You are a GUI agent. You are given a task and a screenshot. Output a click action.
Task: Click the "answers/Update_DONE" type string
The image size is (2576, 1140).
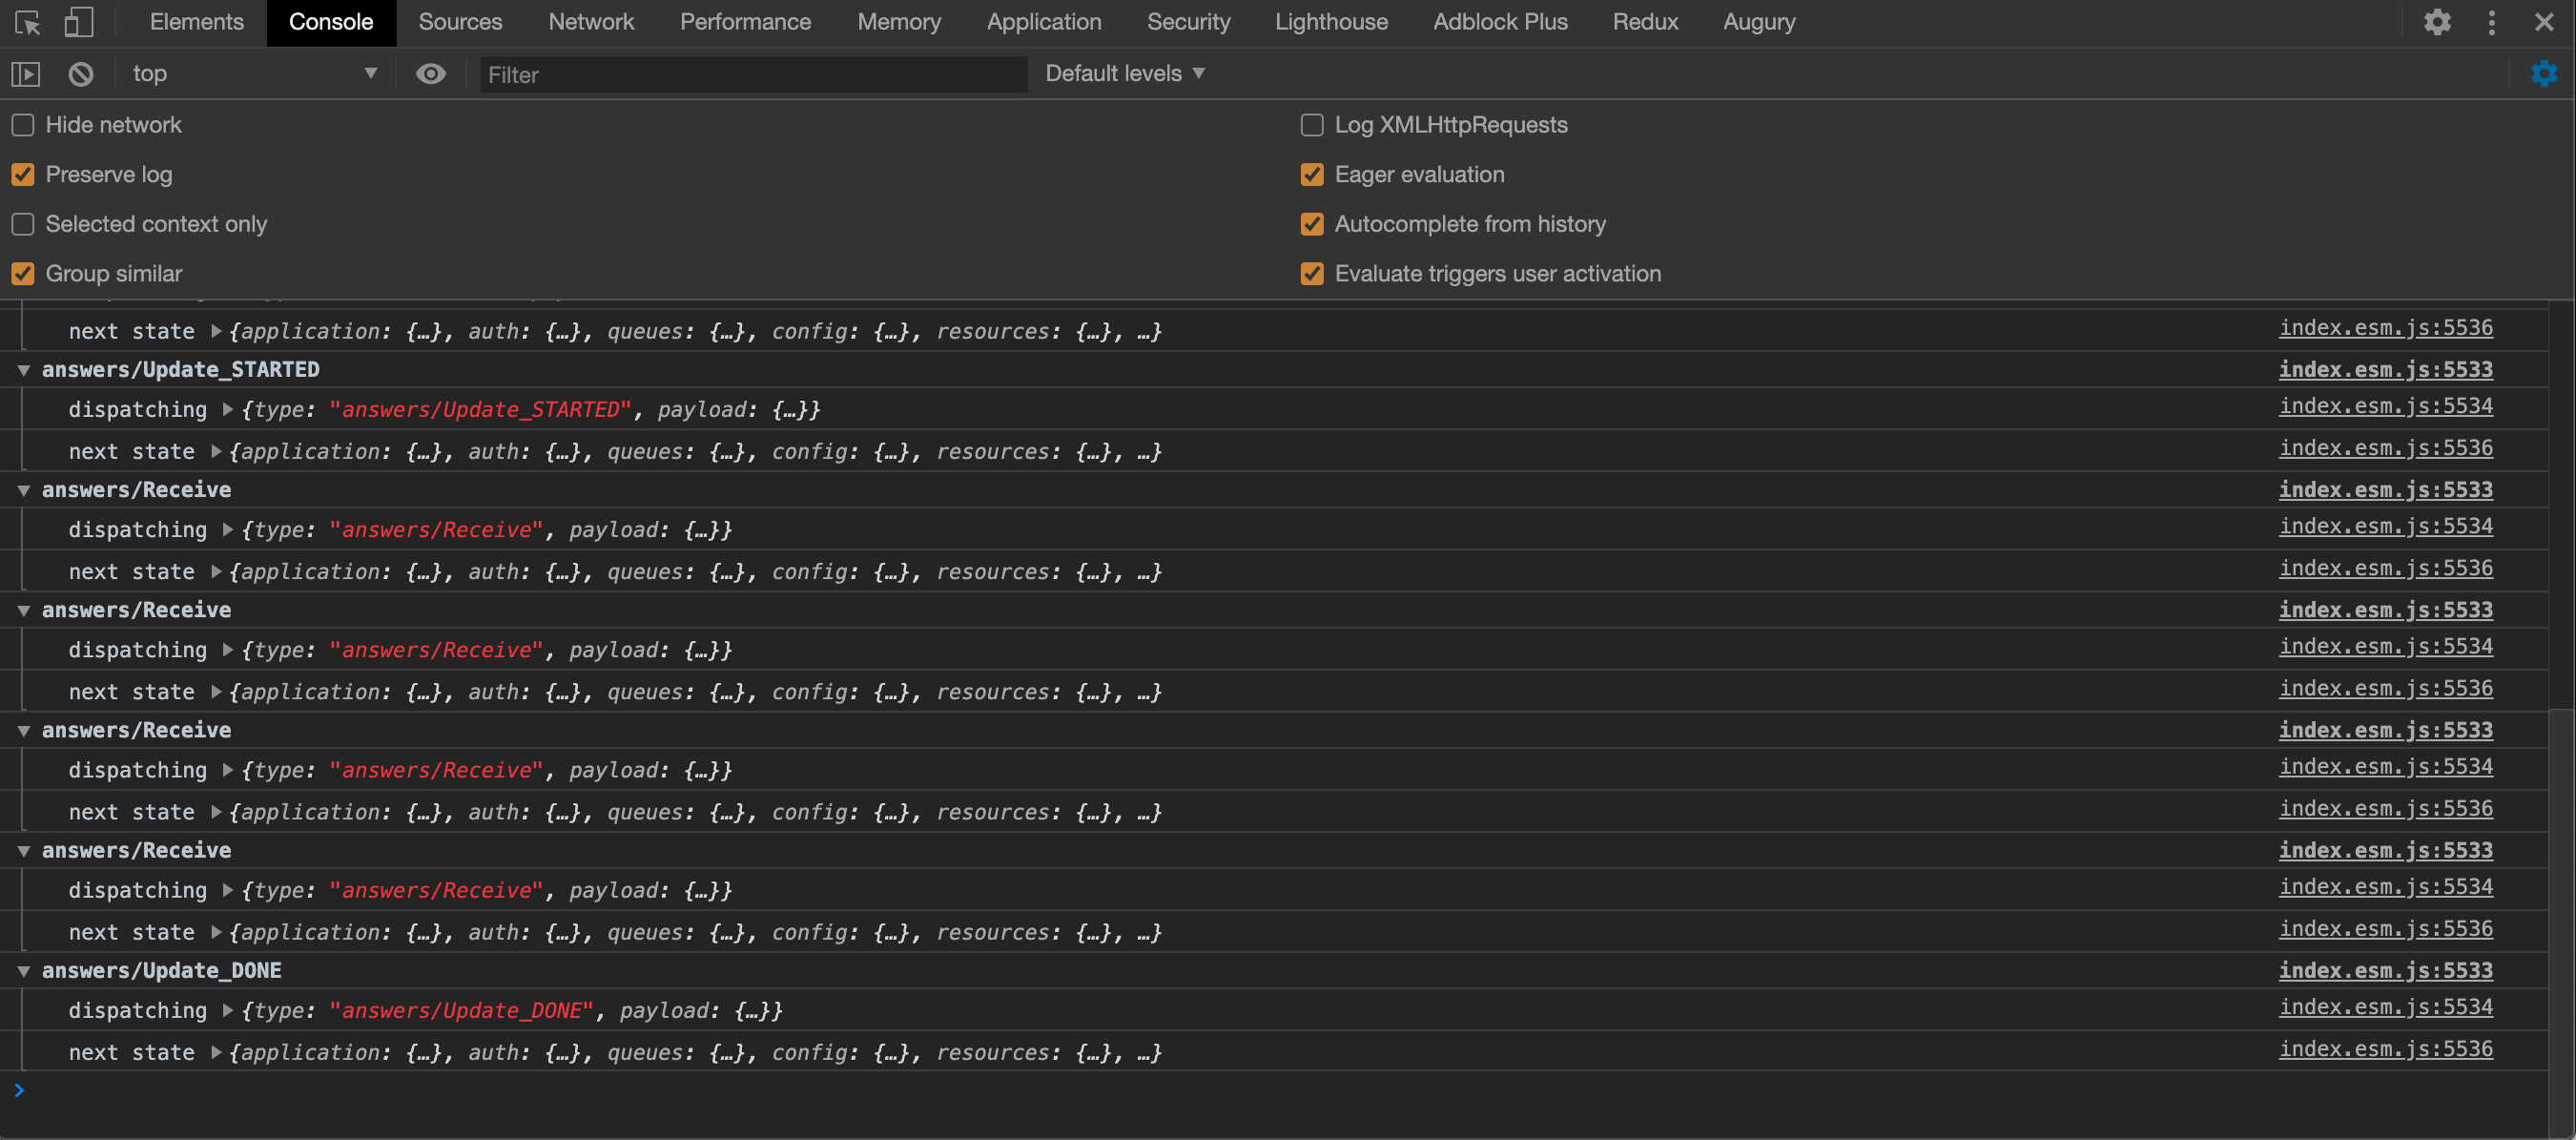462,1011
